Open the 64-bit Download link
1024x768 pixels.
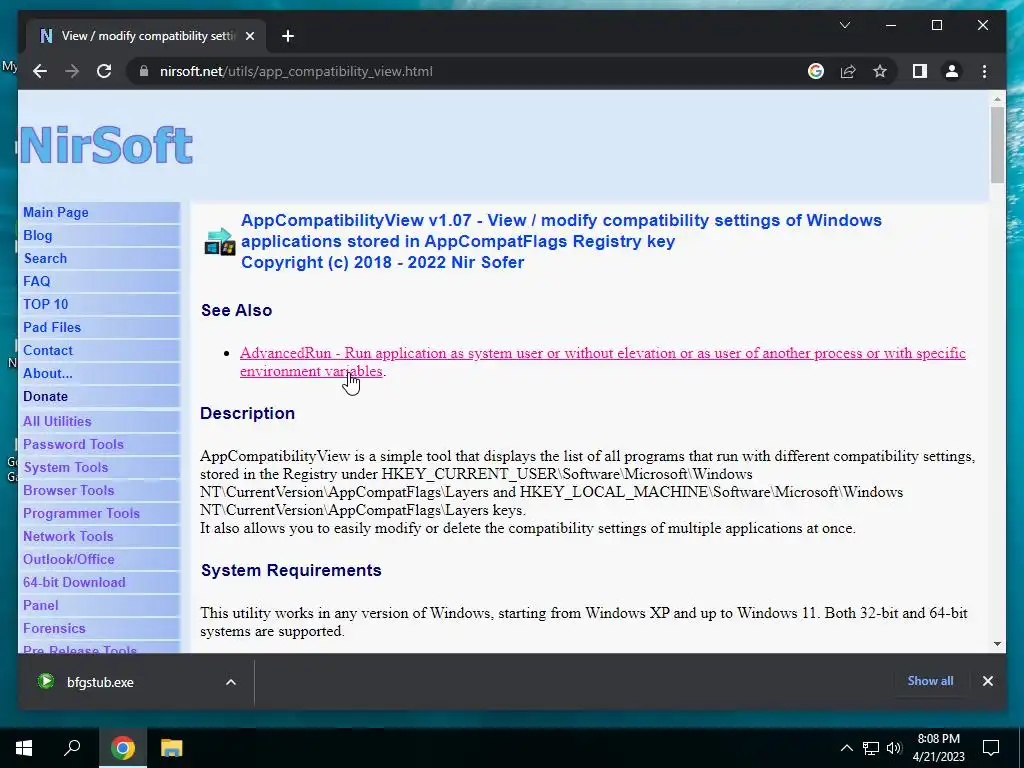coord(74,582)
